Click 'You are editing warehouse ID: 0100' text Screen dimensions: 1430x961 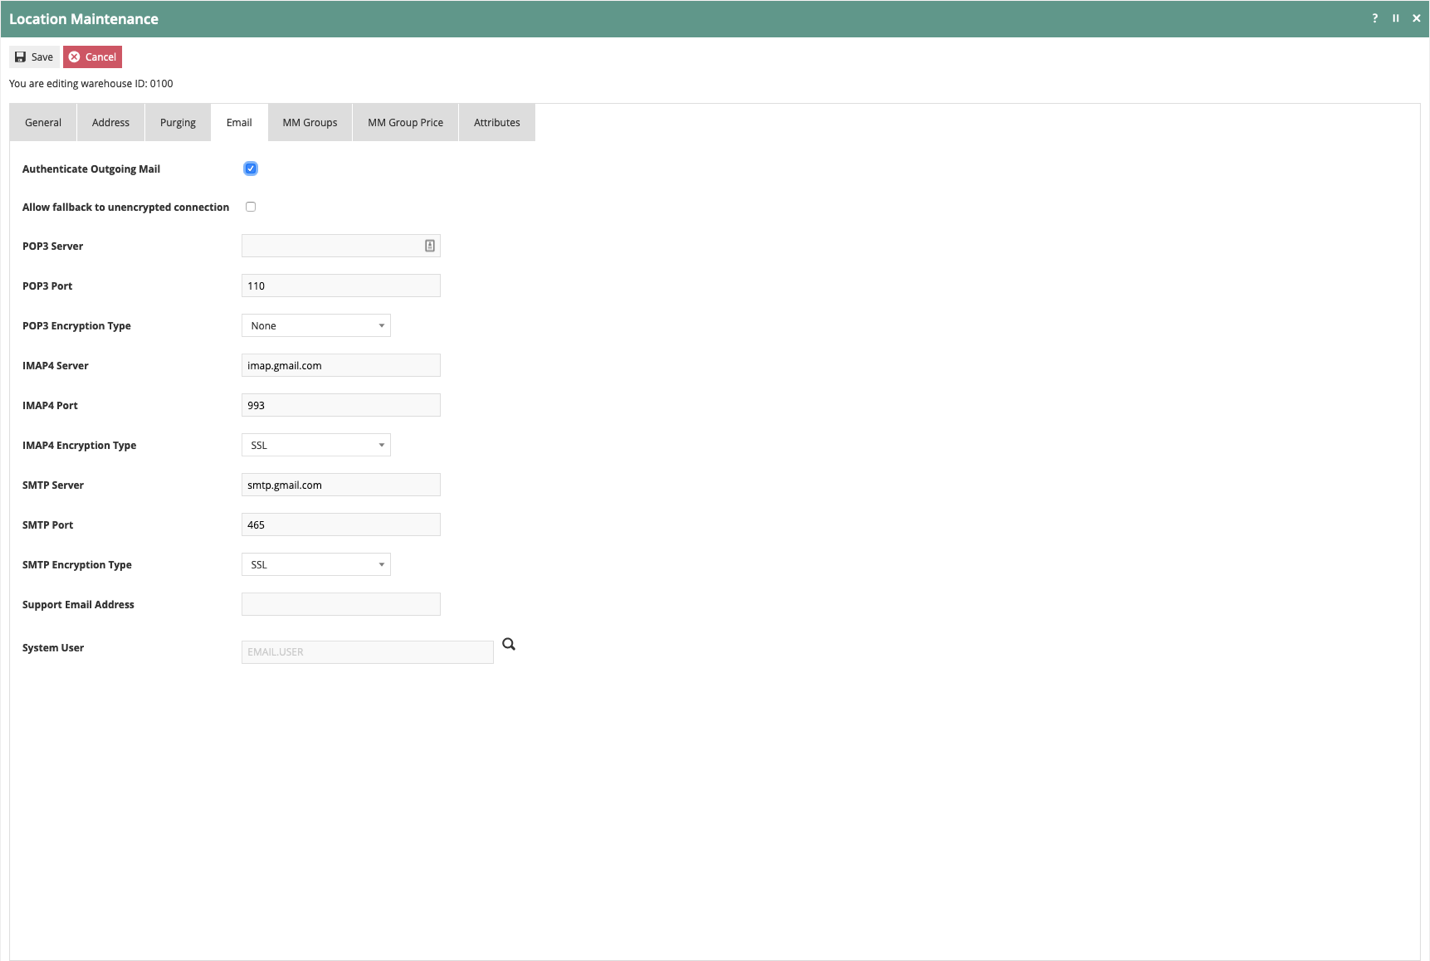(x=91, y=84)
